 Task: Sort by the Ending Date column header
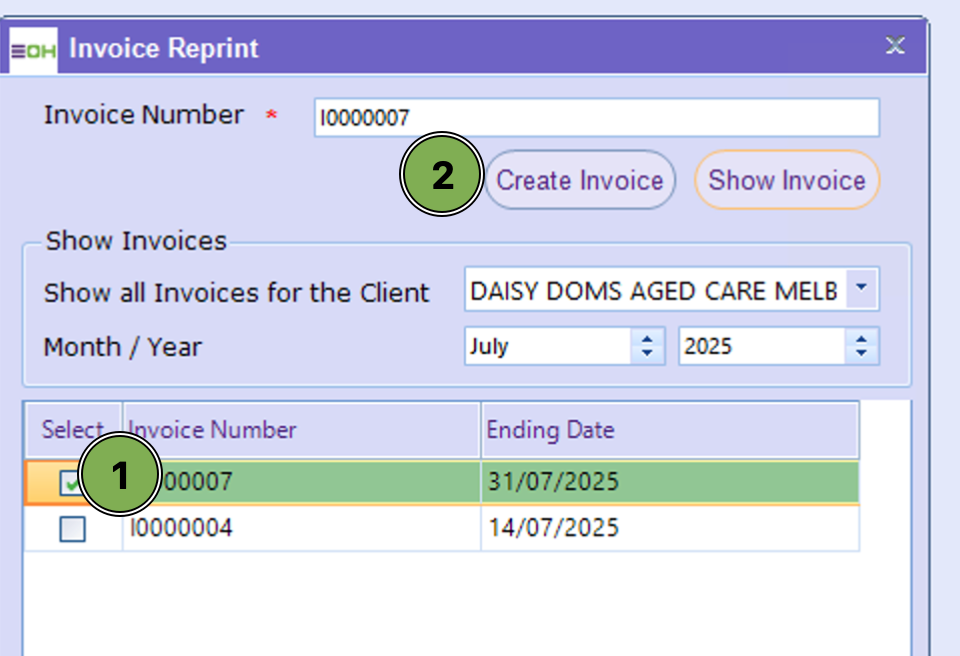[x=668, y=430]
